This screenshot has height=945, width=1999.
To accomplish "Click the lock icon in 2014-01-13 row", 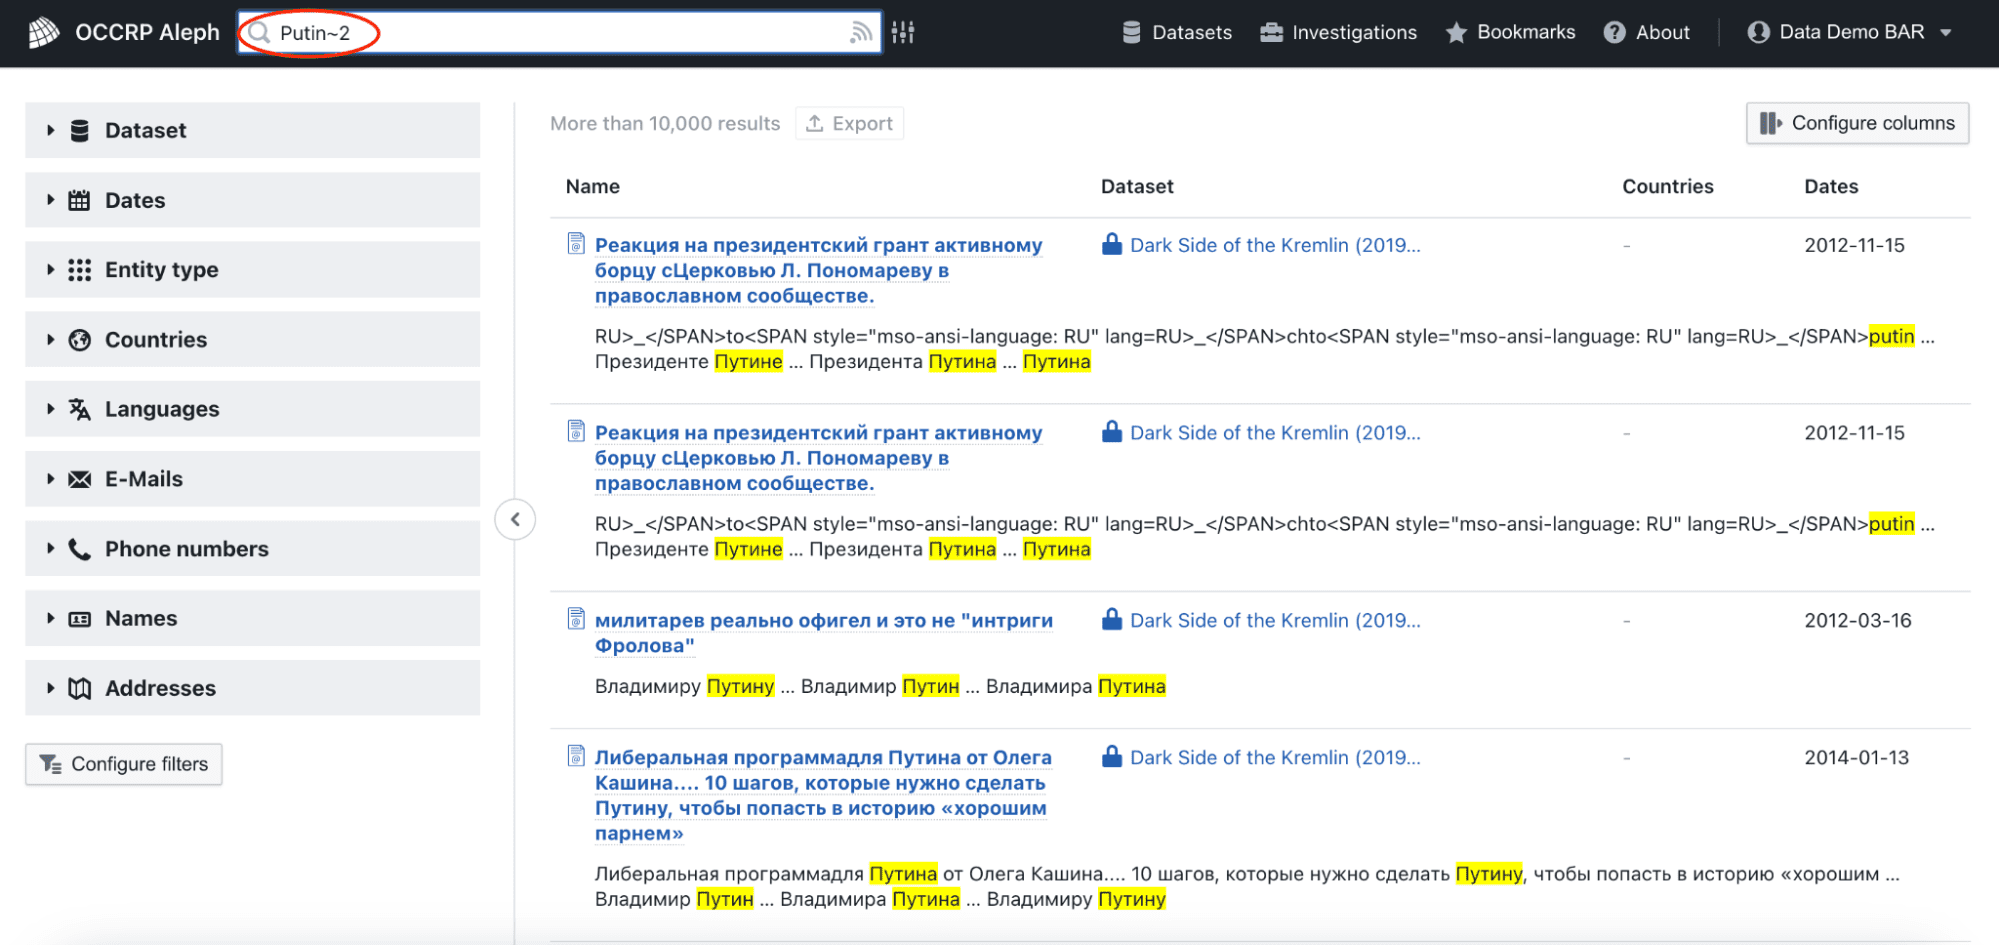I will pyautogui.click(x=1111, y=756).
